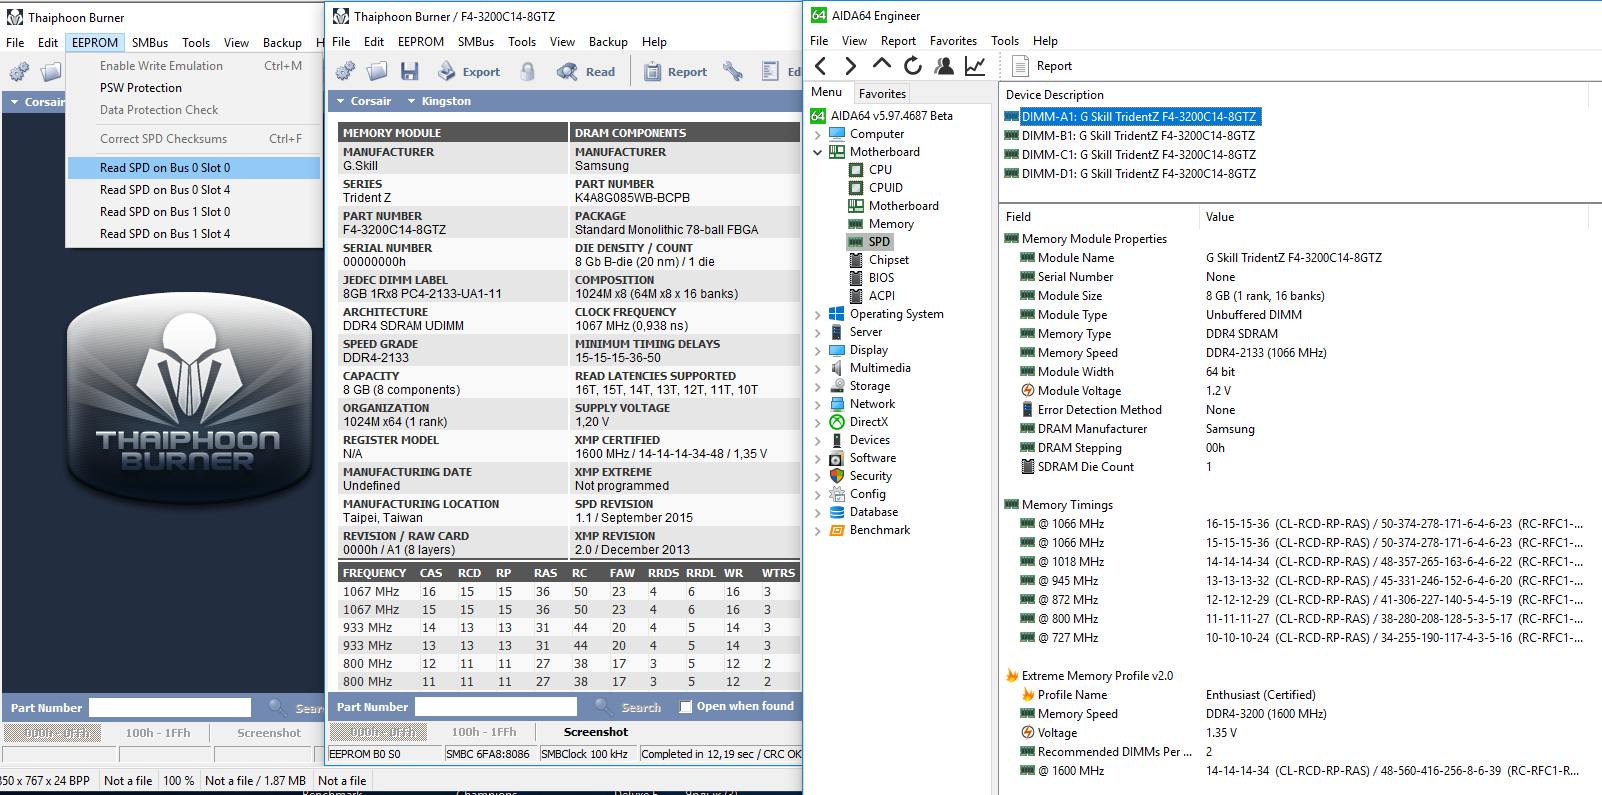This screenshot has width=1602, height=795.
Task: Expand the Config node in AIDA64 tree
Action: click(x=818, y=494)
